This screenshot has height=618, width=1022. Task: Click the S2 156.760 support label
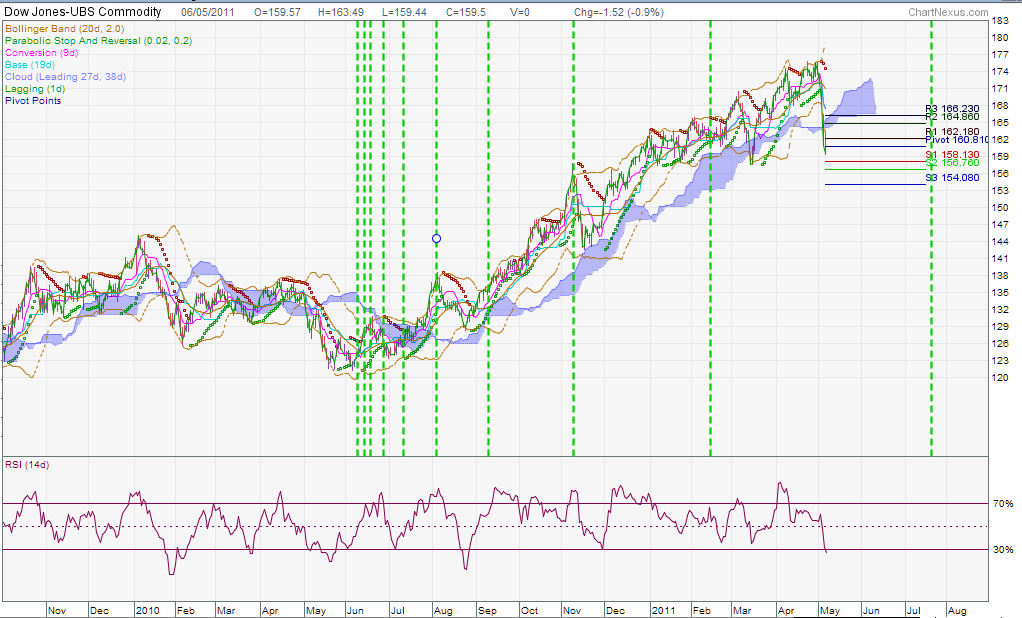click(952, 163)
